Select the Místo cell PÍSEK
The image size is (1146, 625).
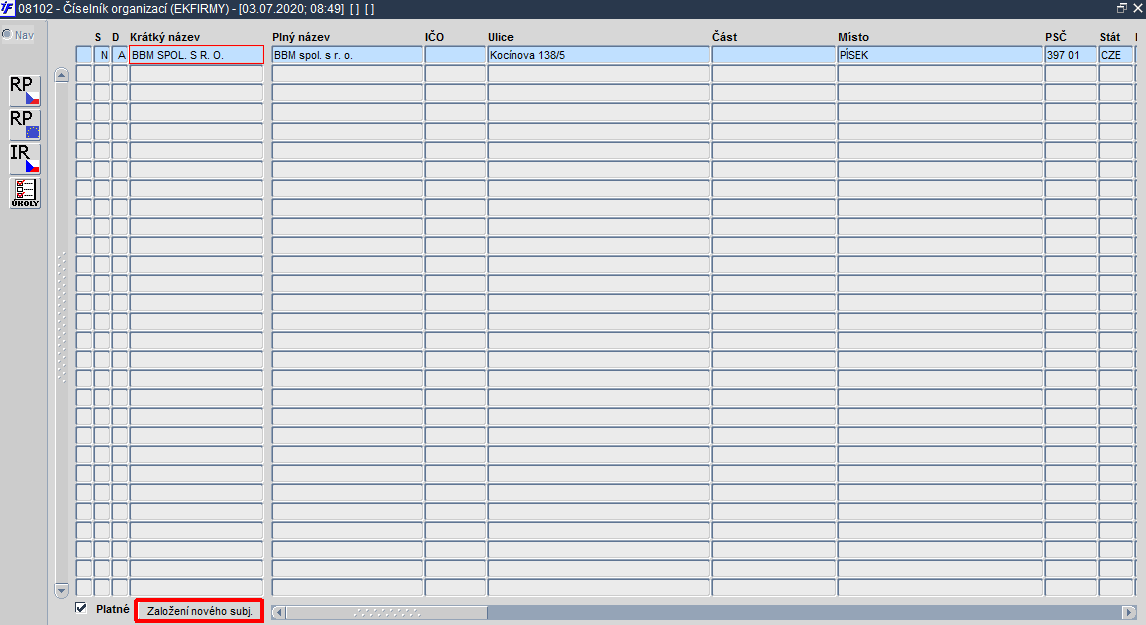(x=940, y=55)
